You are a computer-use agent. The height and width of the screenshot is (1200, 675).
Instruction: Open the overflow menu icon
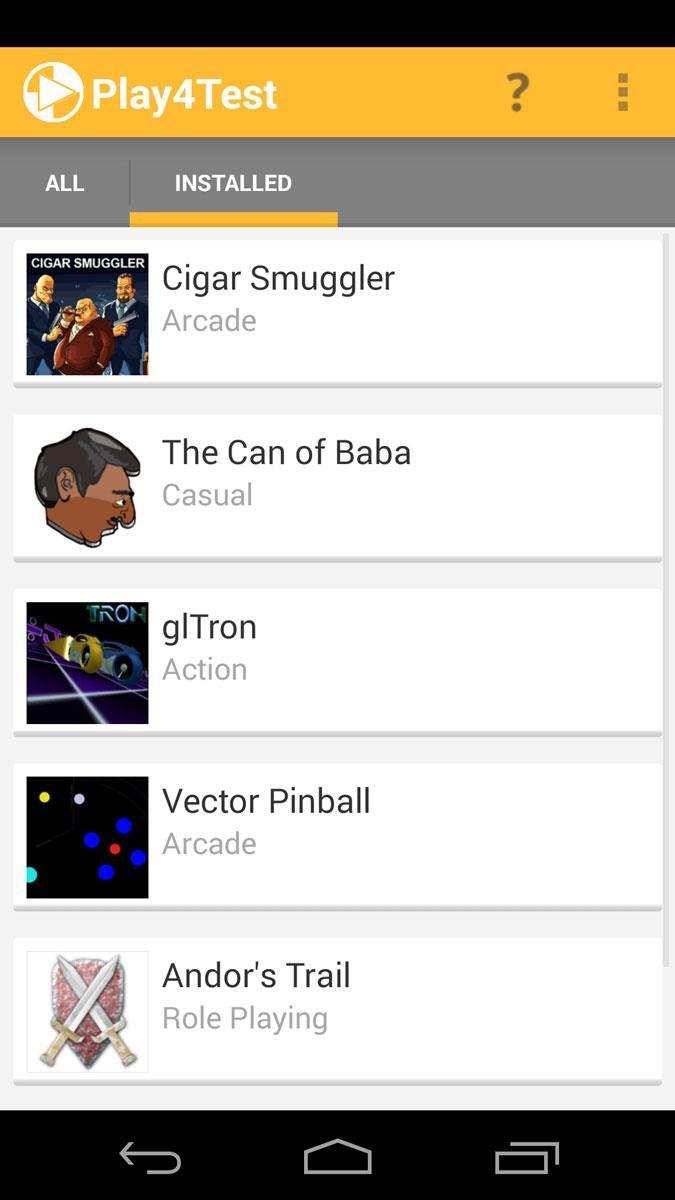pos(622,91)
